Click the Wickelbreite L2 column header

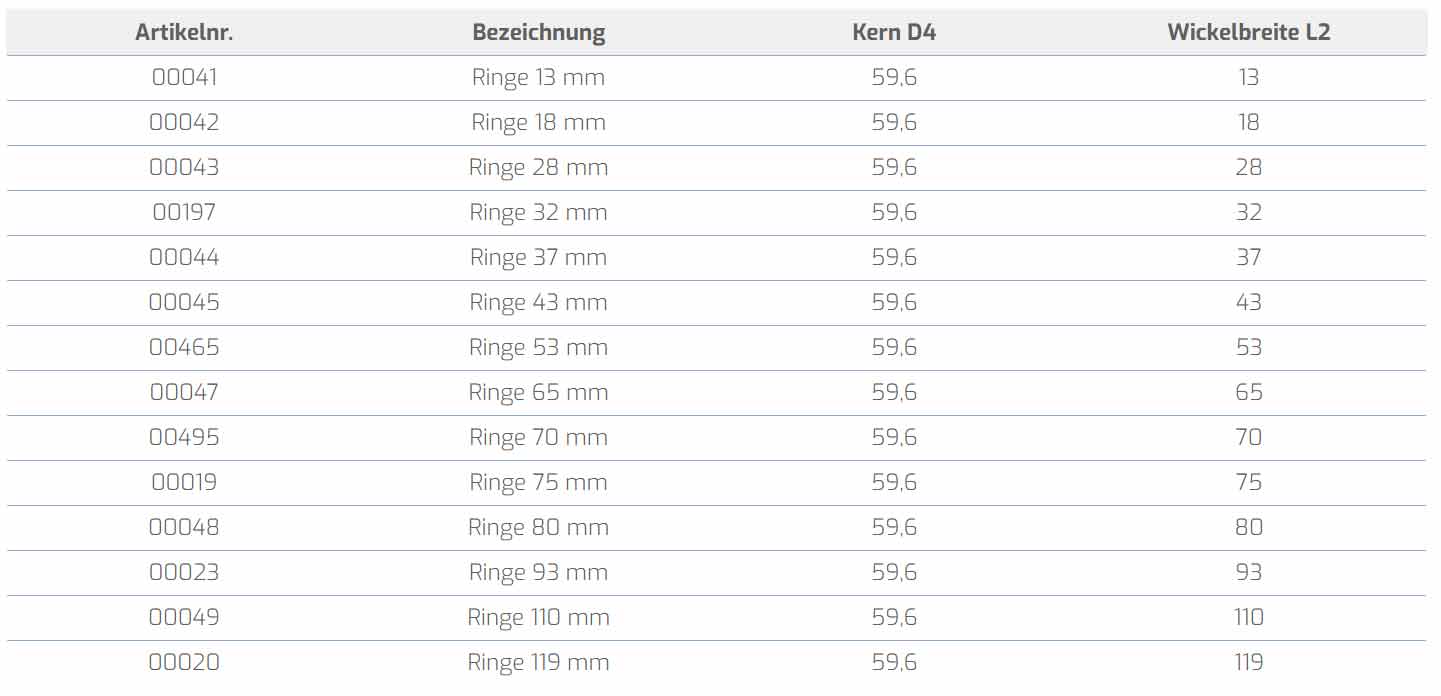pos(1248,32)
